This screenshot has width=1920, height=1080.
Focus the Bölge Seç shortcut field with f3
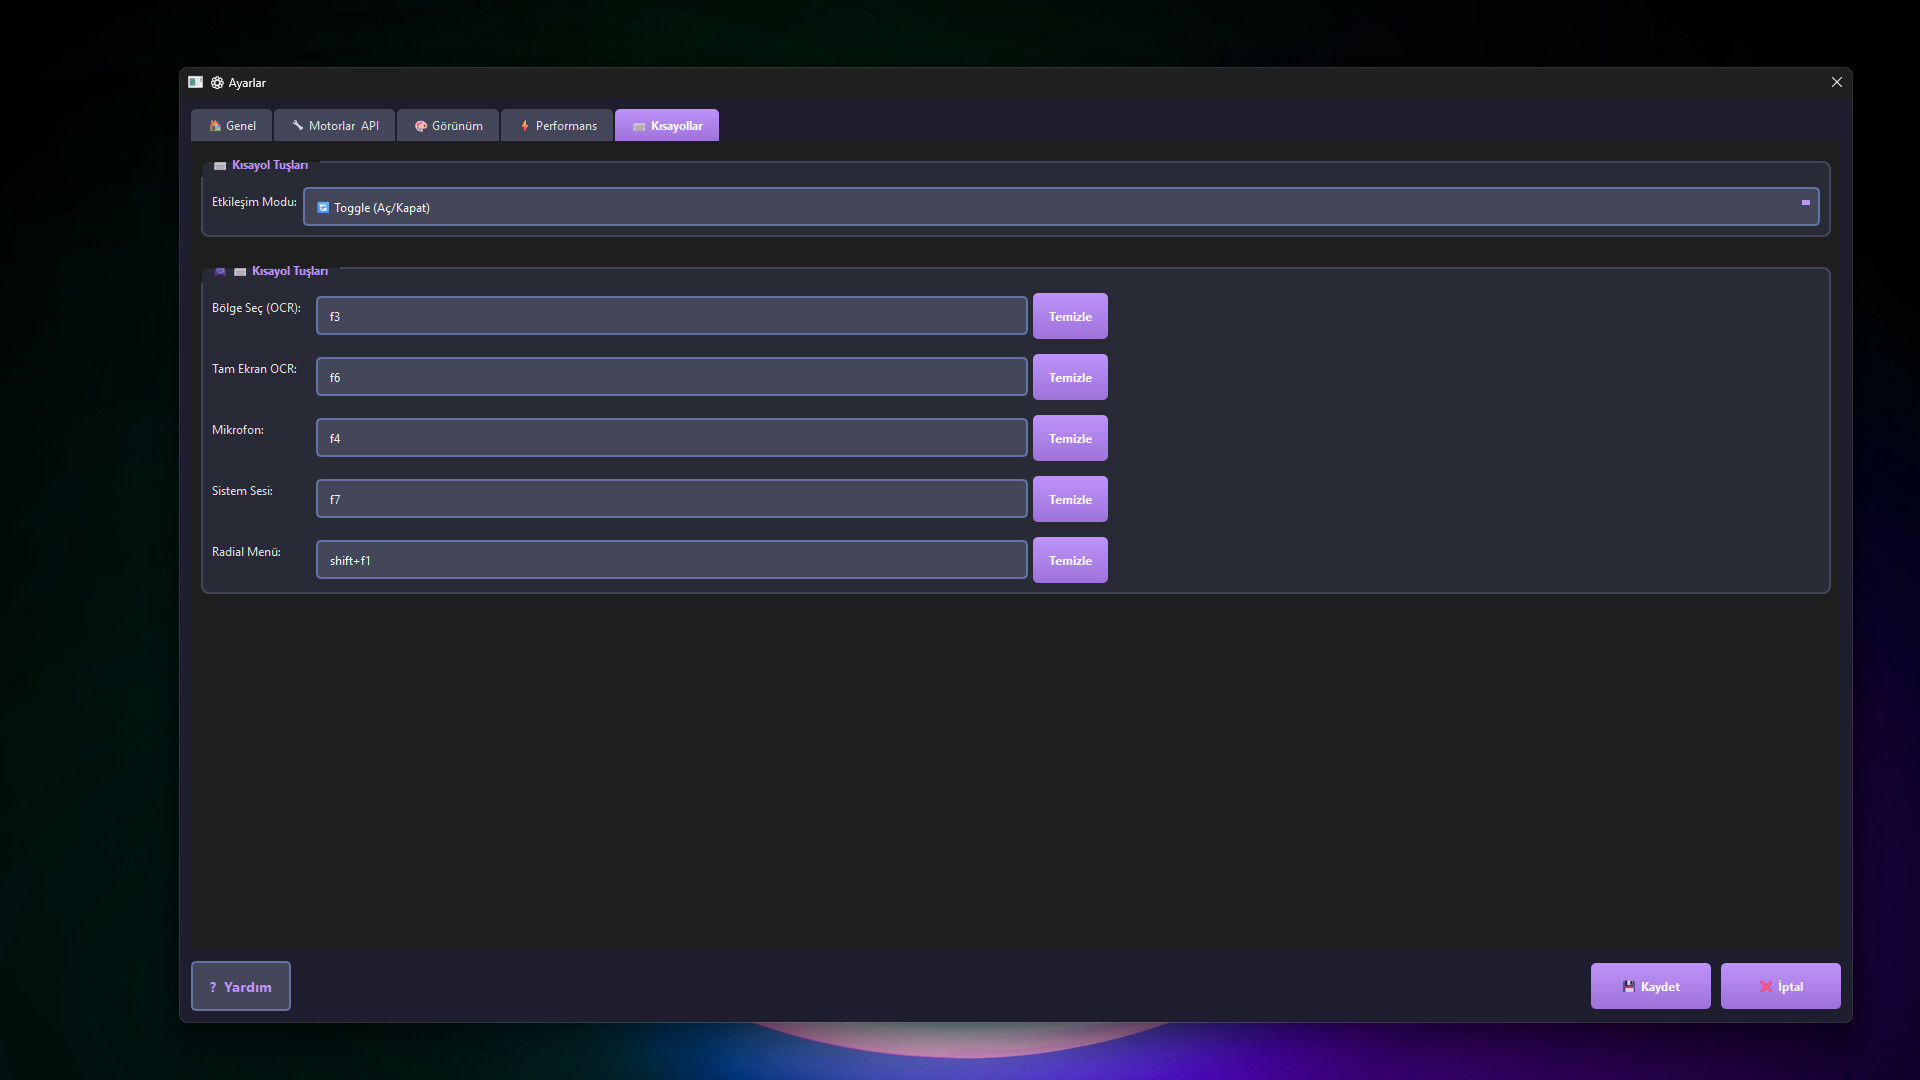click(671, 316)
